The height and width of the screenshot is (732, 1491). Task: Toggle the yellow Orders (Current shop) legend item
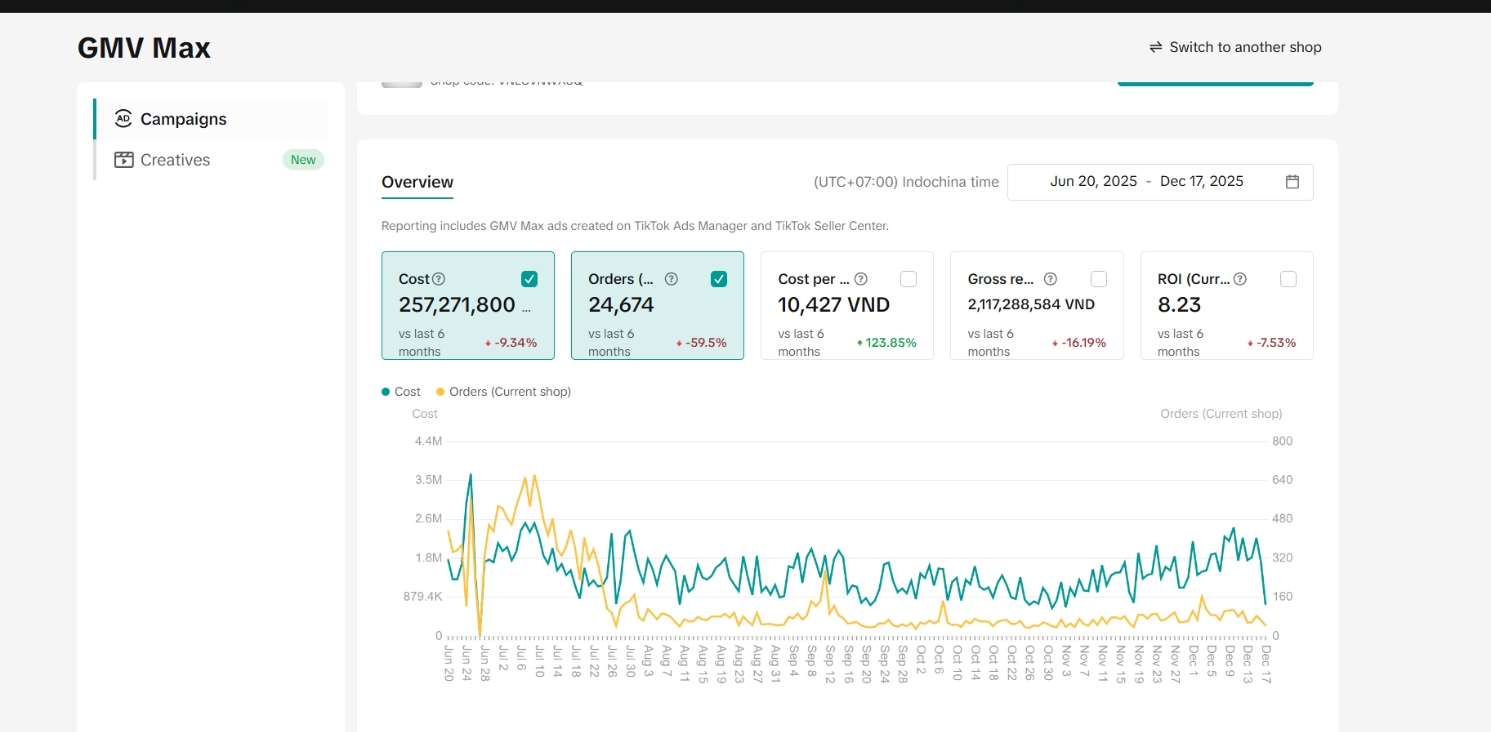(503, 392)
